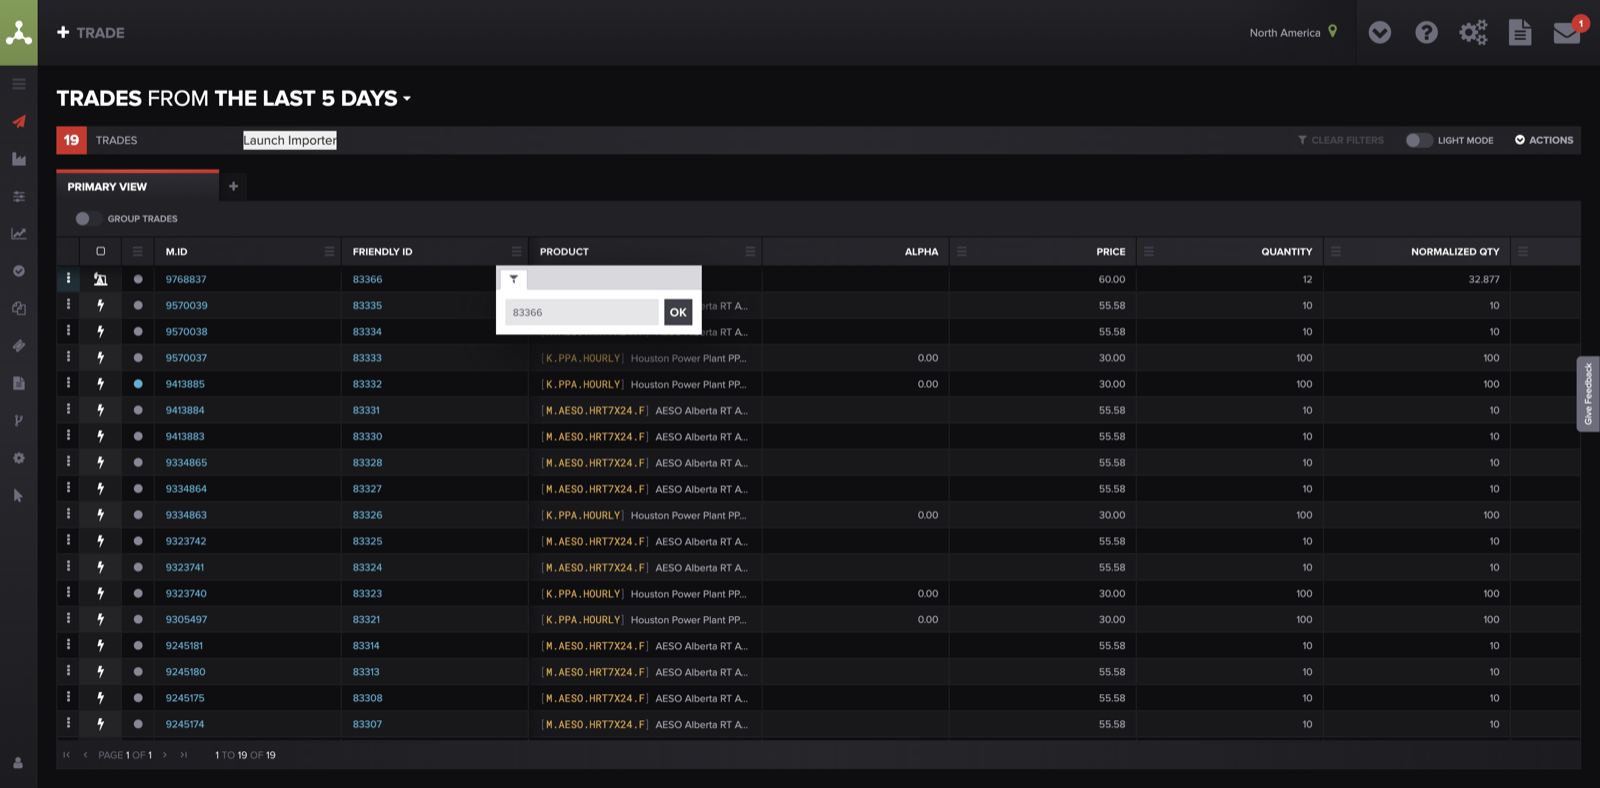The width and height of the screenshot is (1600, 788).
Task: Click the status dot for trade 9413885
Action: [138, 384]
